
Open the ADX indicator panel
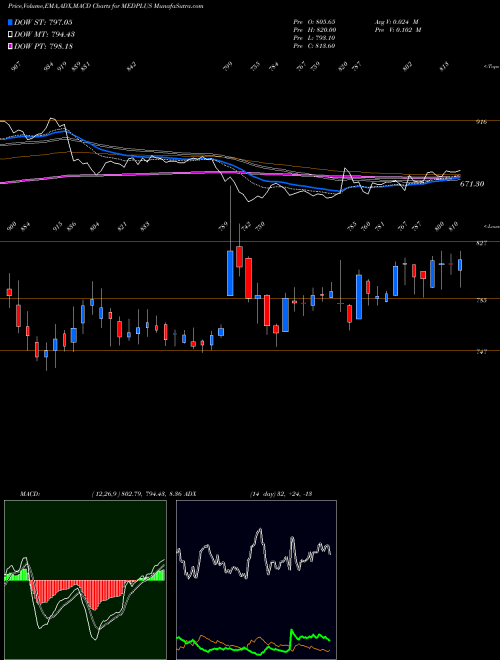(256, 580)
